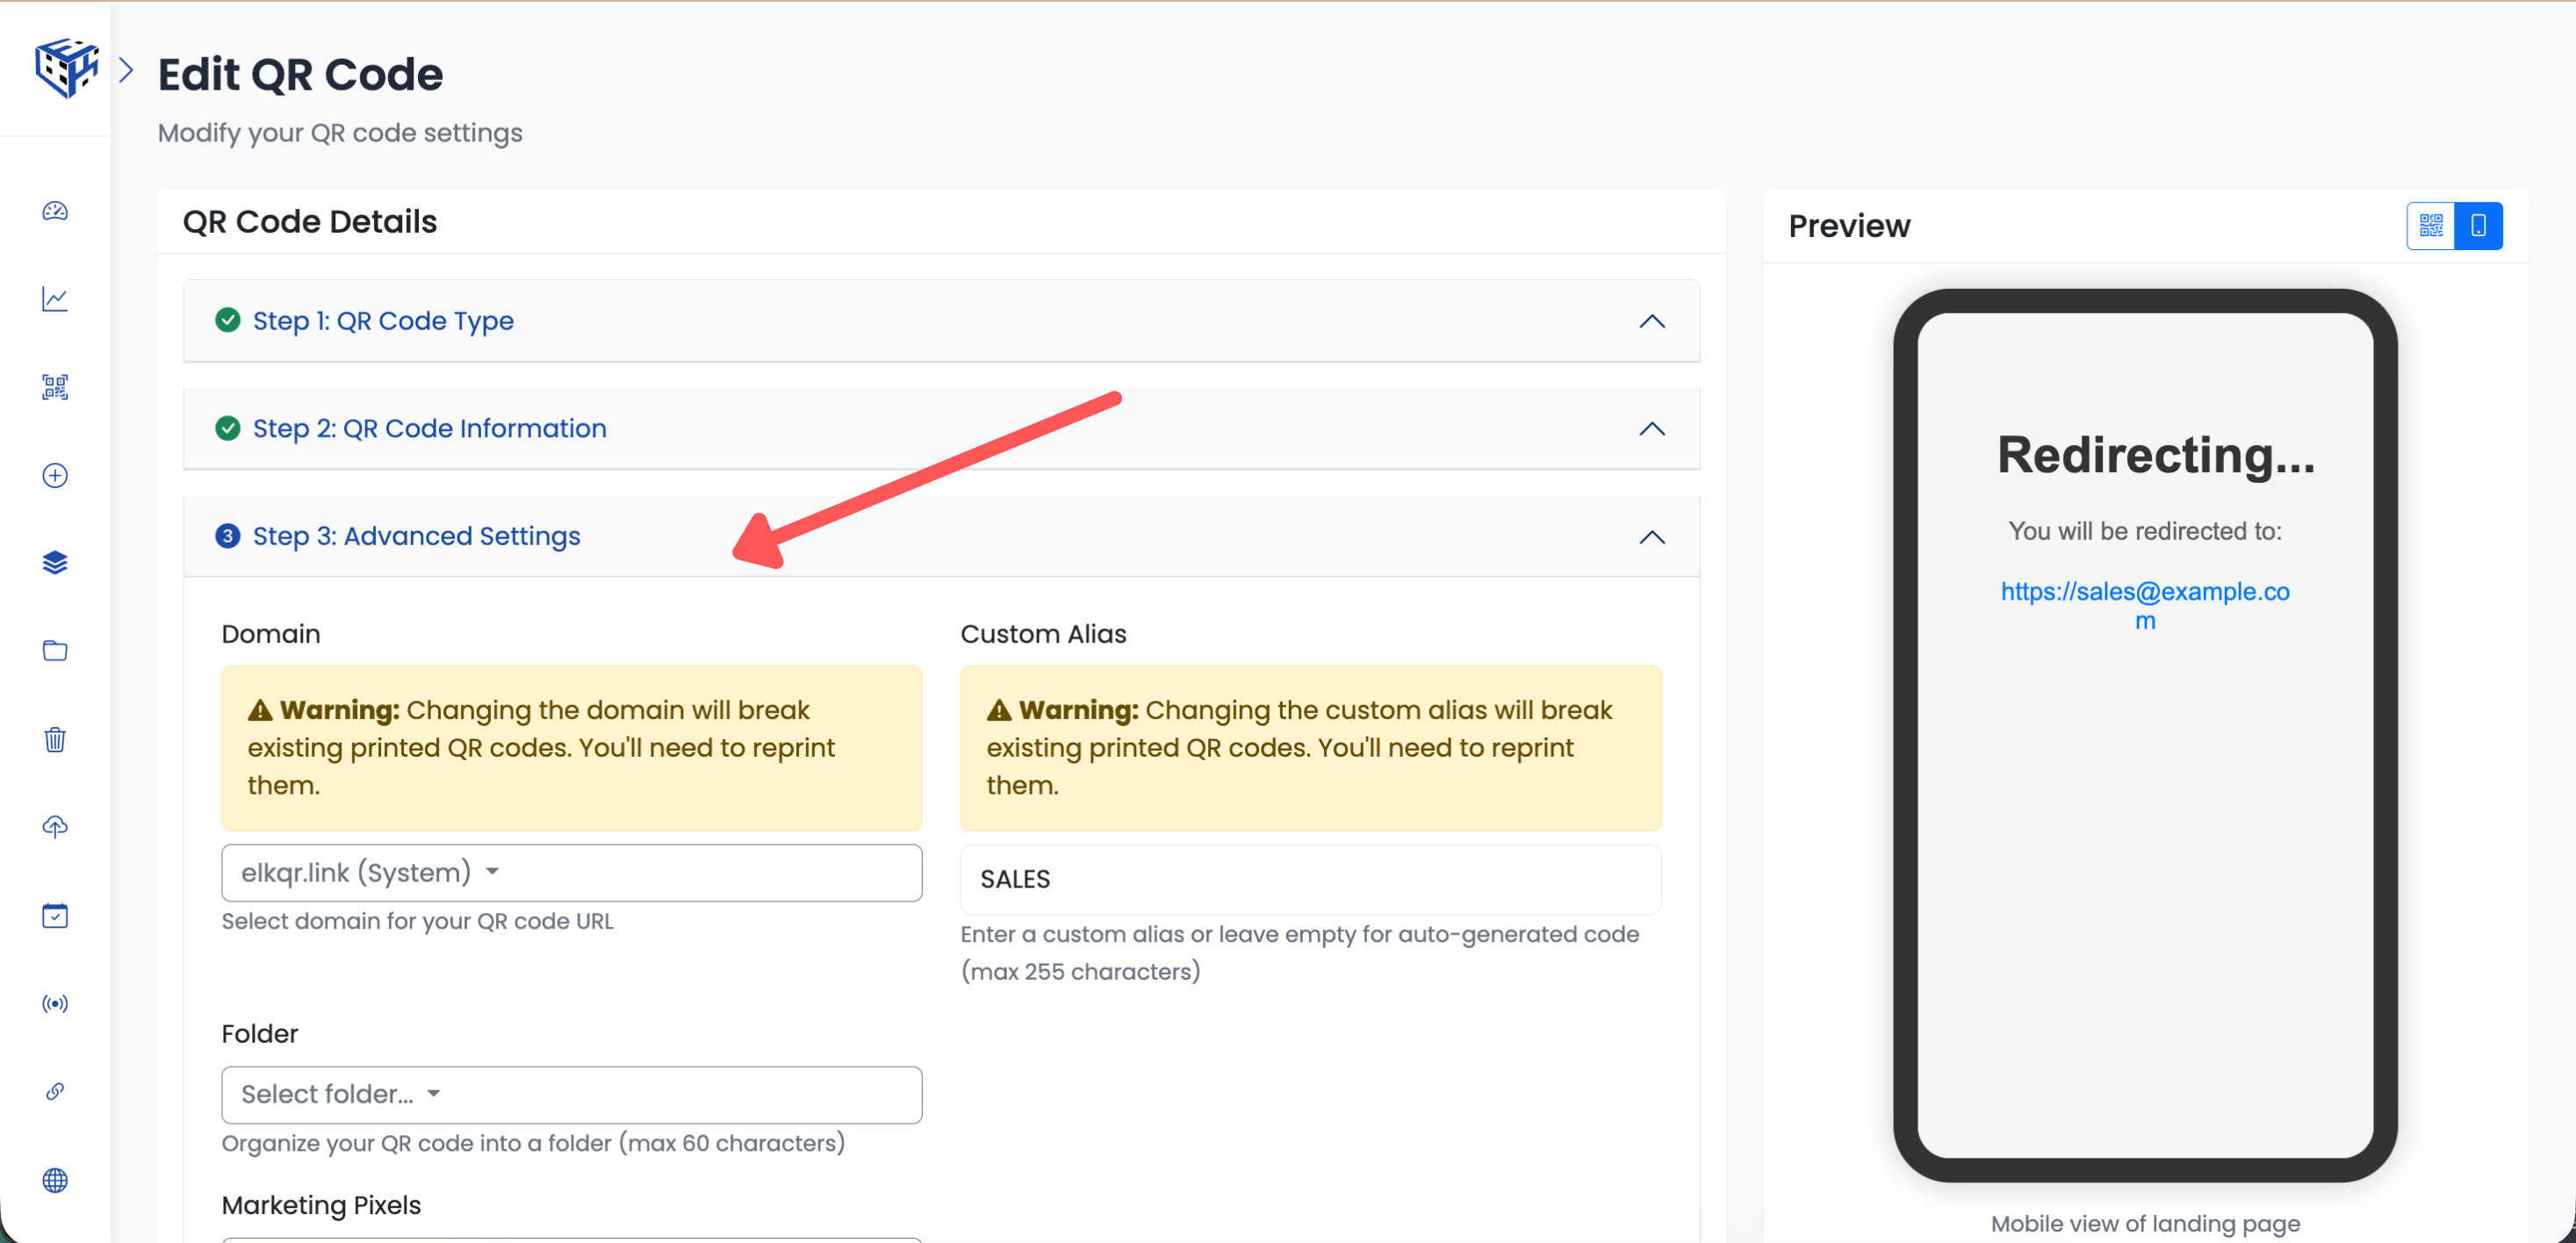
Task: Open the bulk layers sidebar icon
Action: tap(55, 562)
